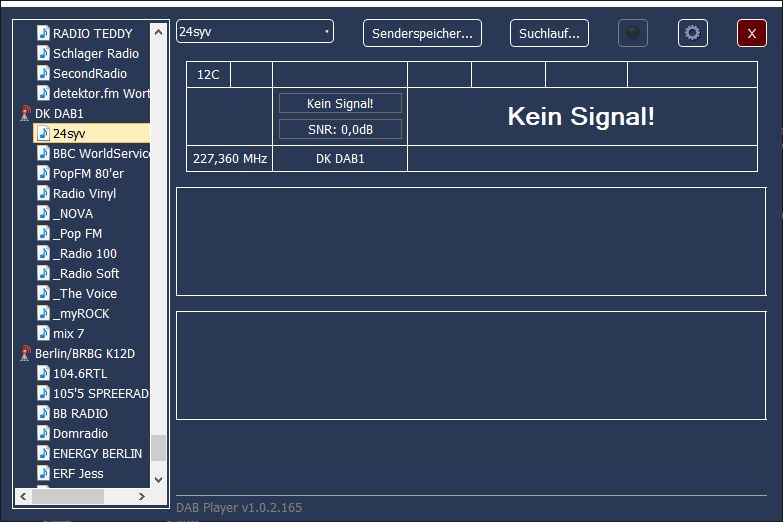783x522 pixels.
Task: Click the music icon beside mix 7
Action: [x=43, y=333]
